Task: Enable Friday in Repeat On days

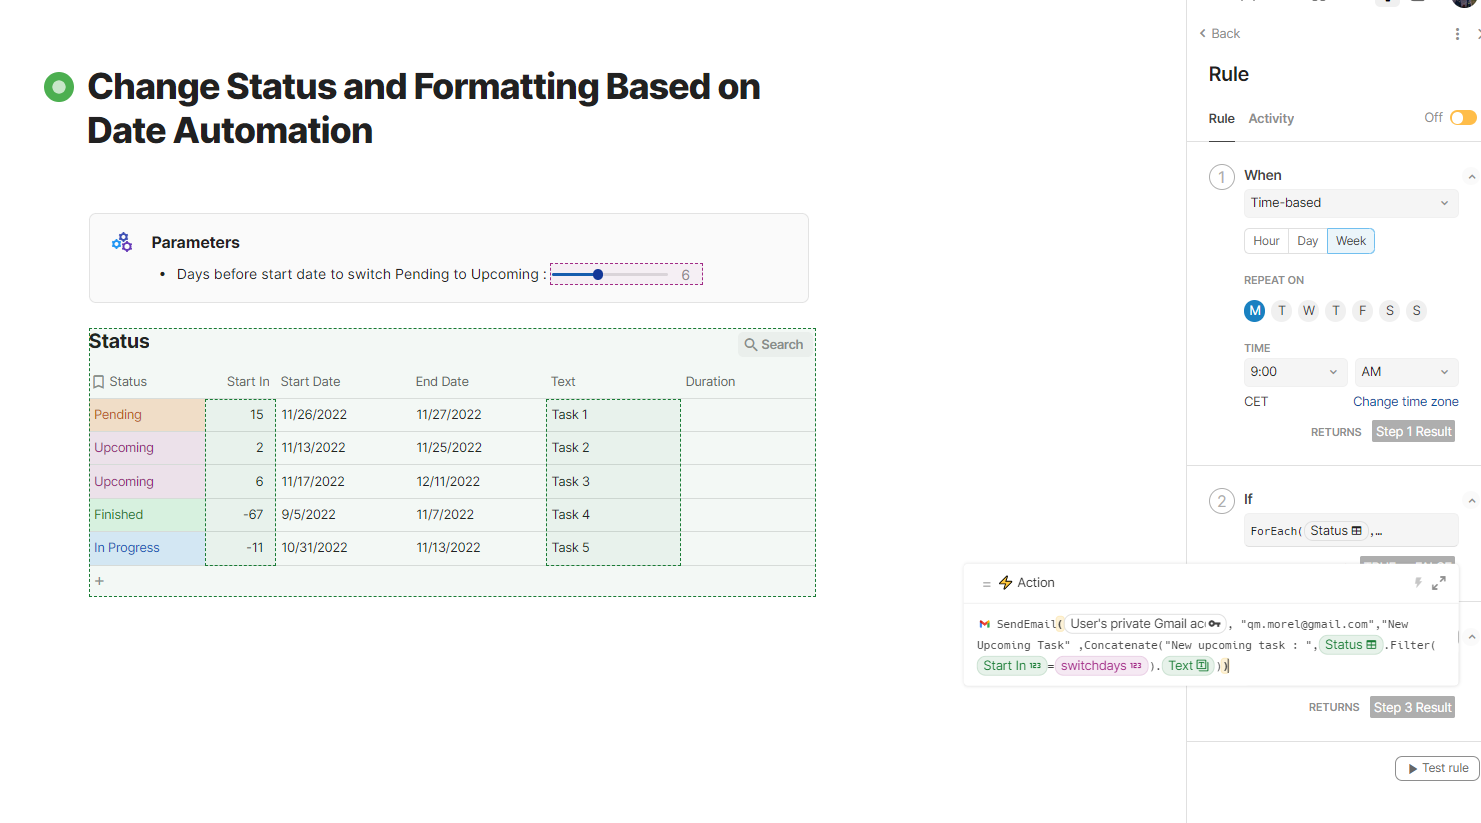Action: click(x=1362, y=311)
